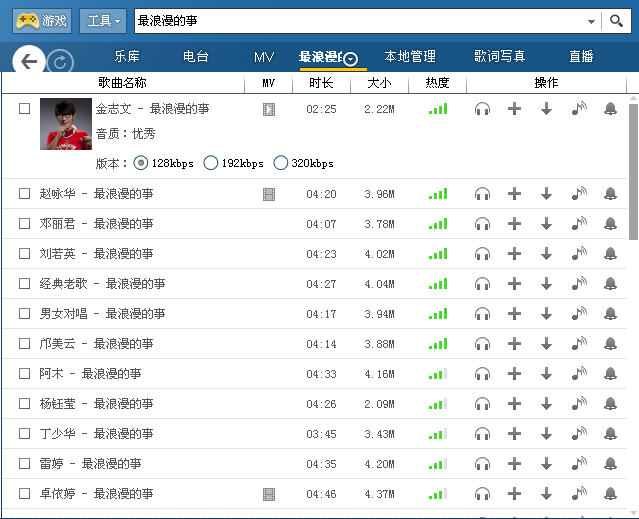The width and height of the screenshot is (639, 519).
Task: Select the 320kbps quality option
Action: pos(280,163)
